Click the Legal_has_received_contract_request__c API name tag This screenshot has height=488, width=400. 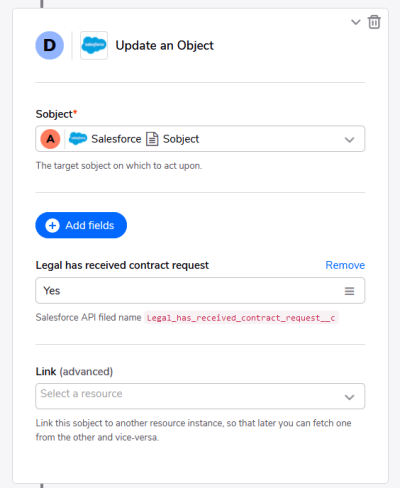pyautogui.click(x=241, y=318)
